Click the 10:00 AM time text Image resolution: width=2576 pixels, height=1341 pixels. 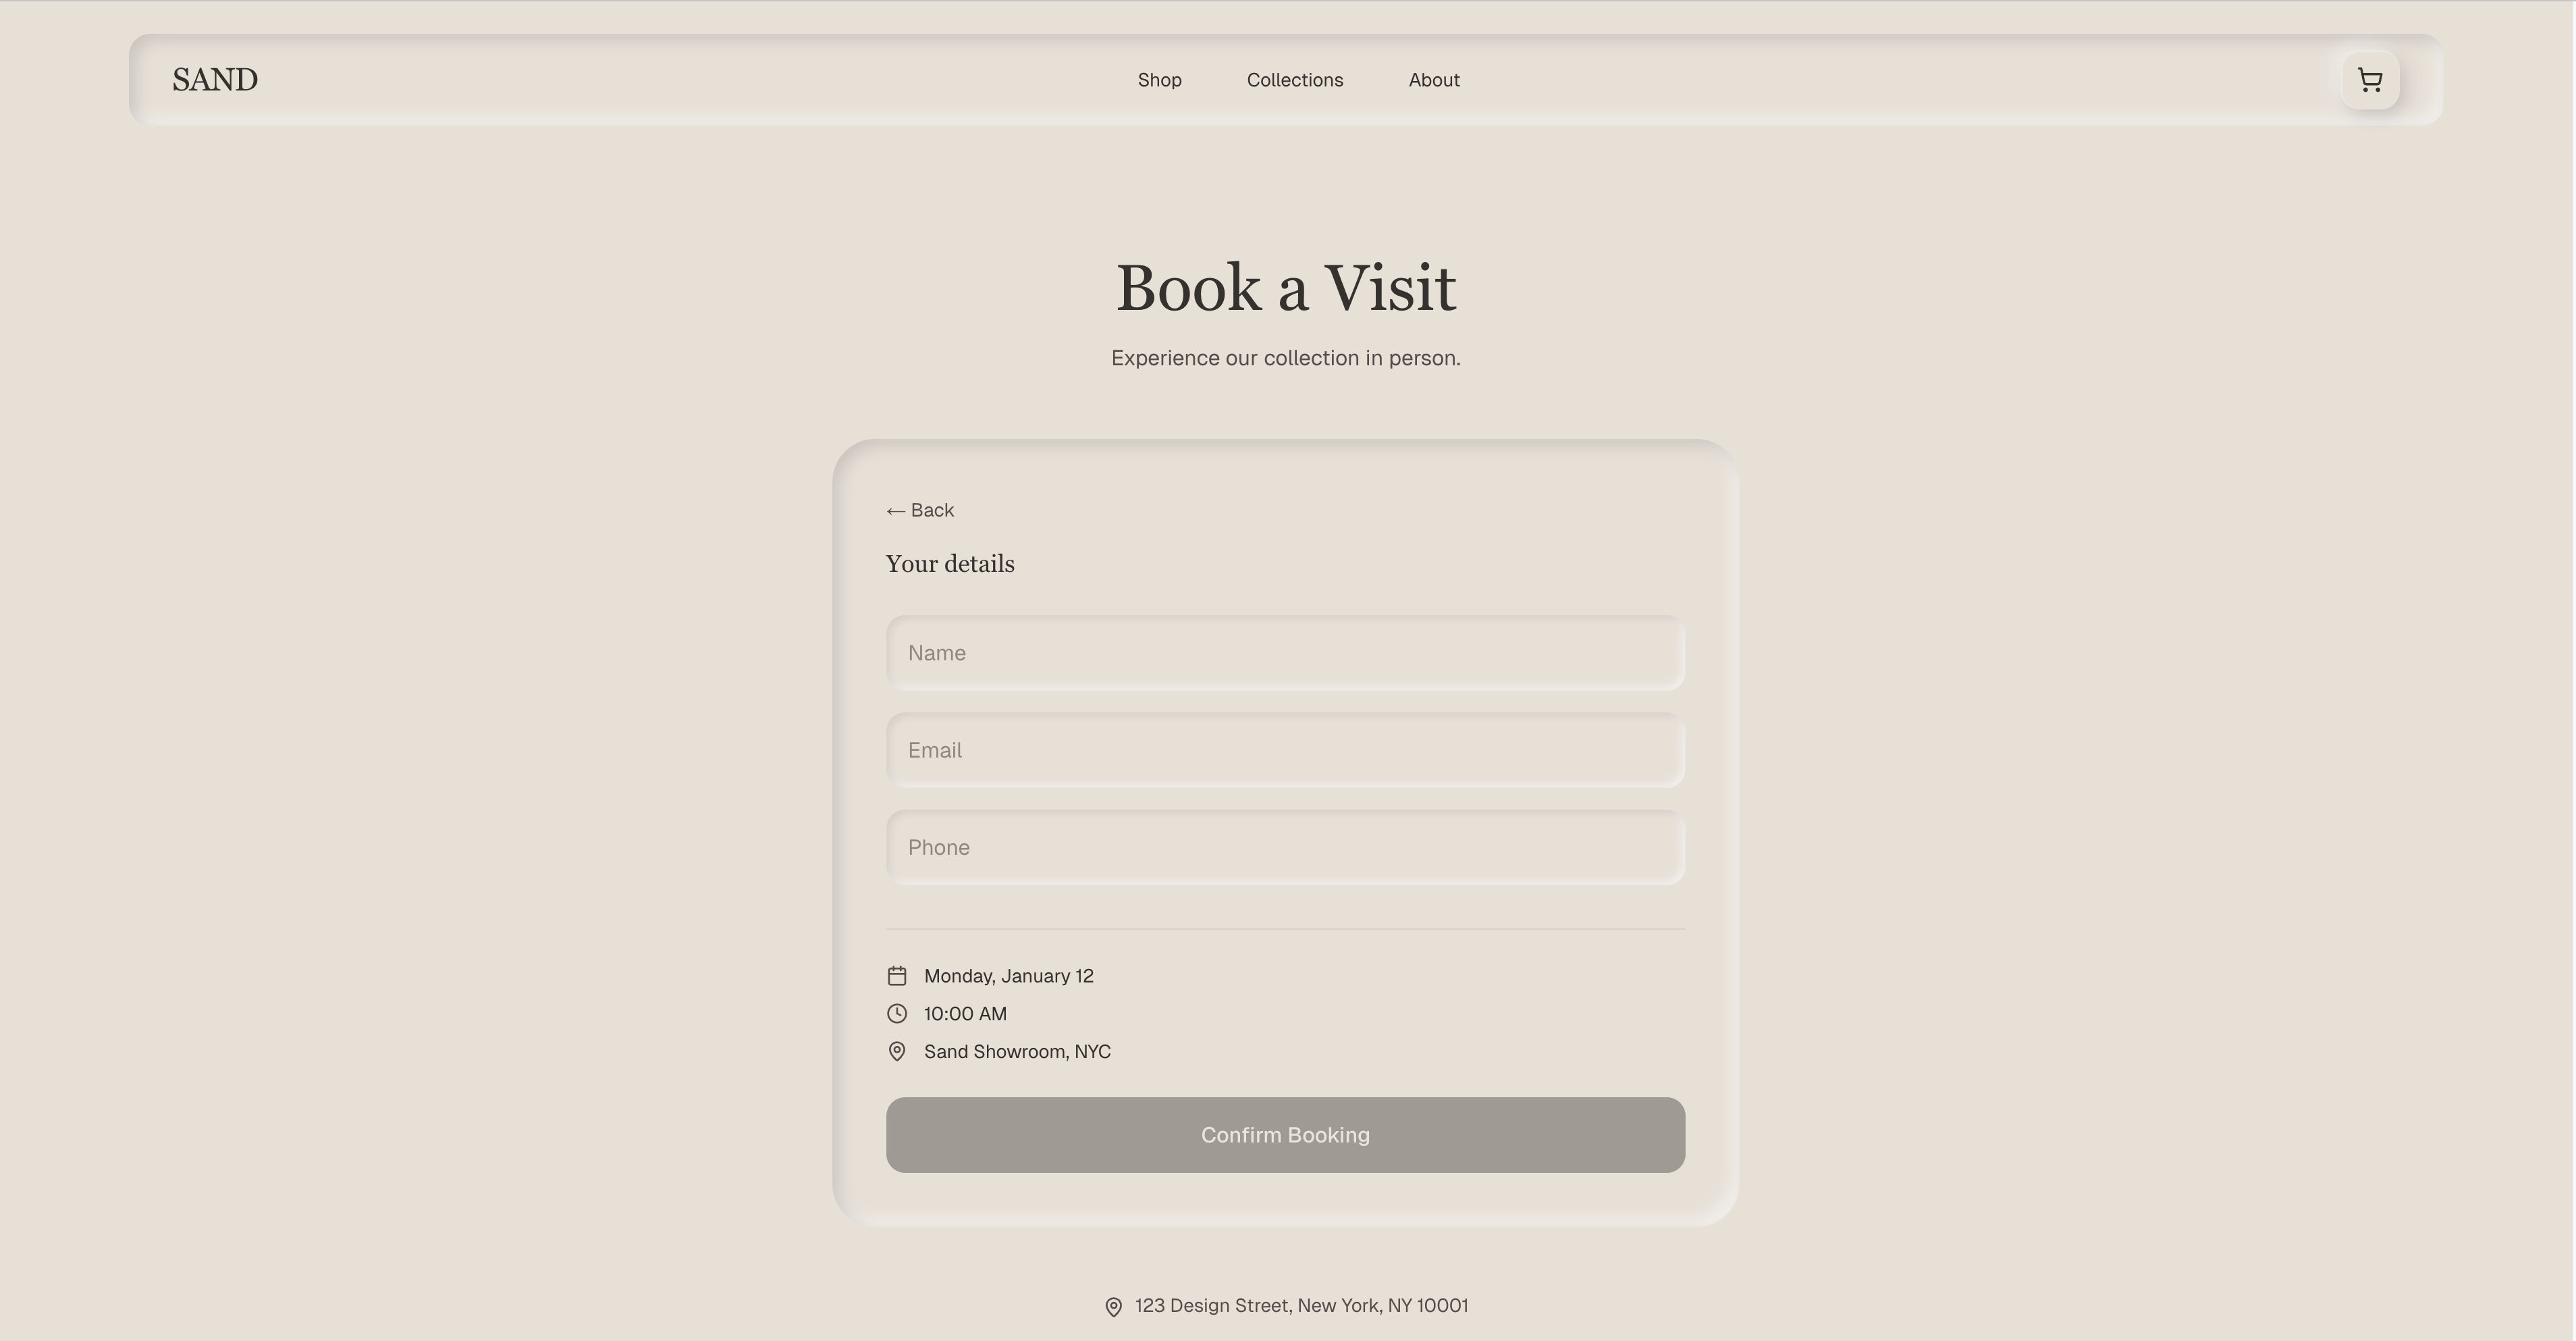point(965,1014)
